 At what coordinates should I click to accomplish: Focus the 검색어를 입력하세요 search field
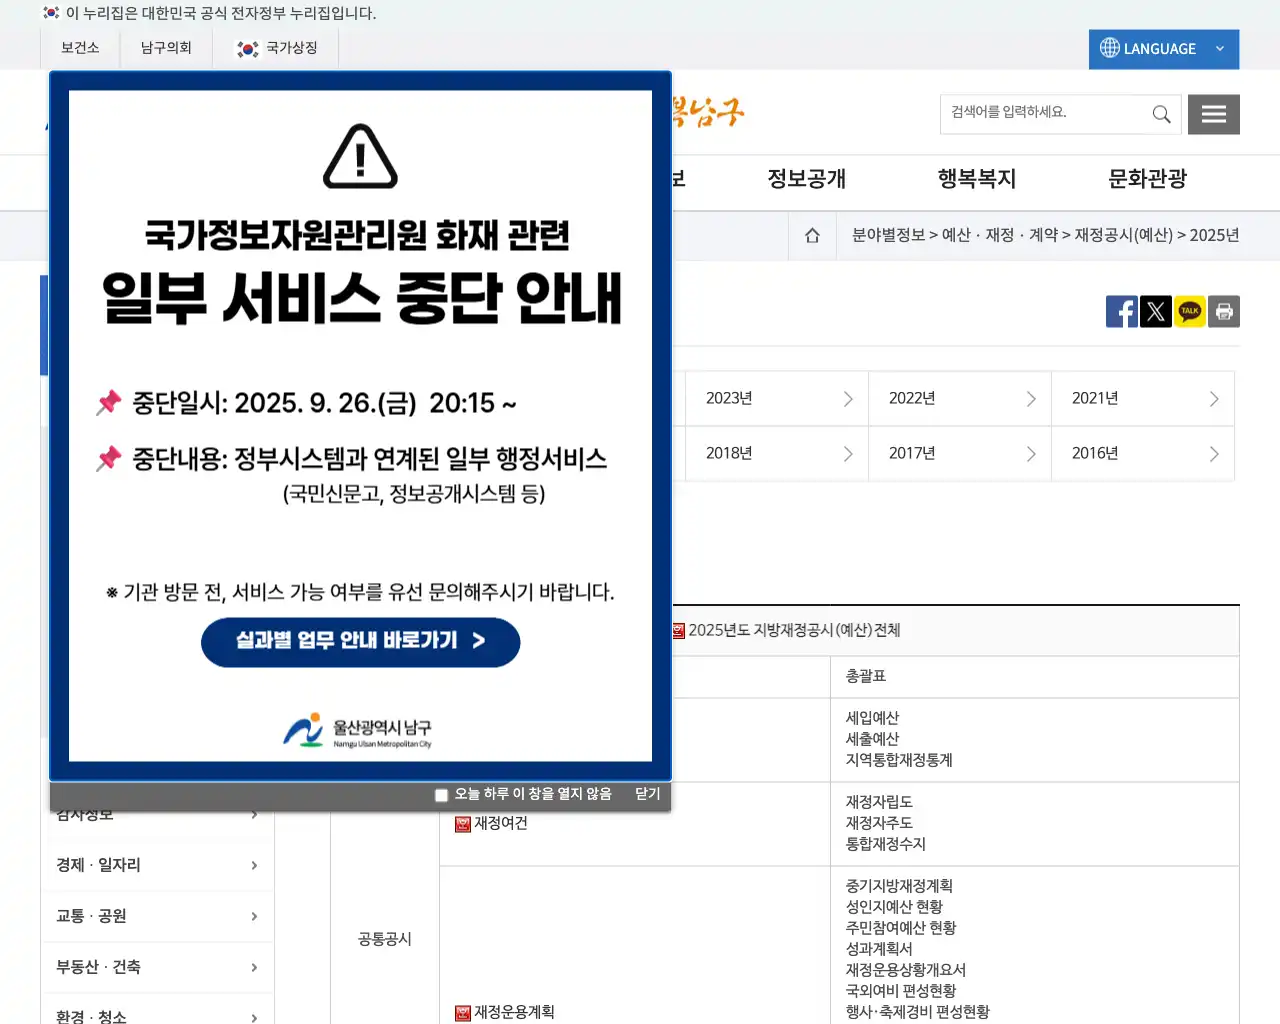[1045, 113]
